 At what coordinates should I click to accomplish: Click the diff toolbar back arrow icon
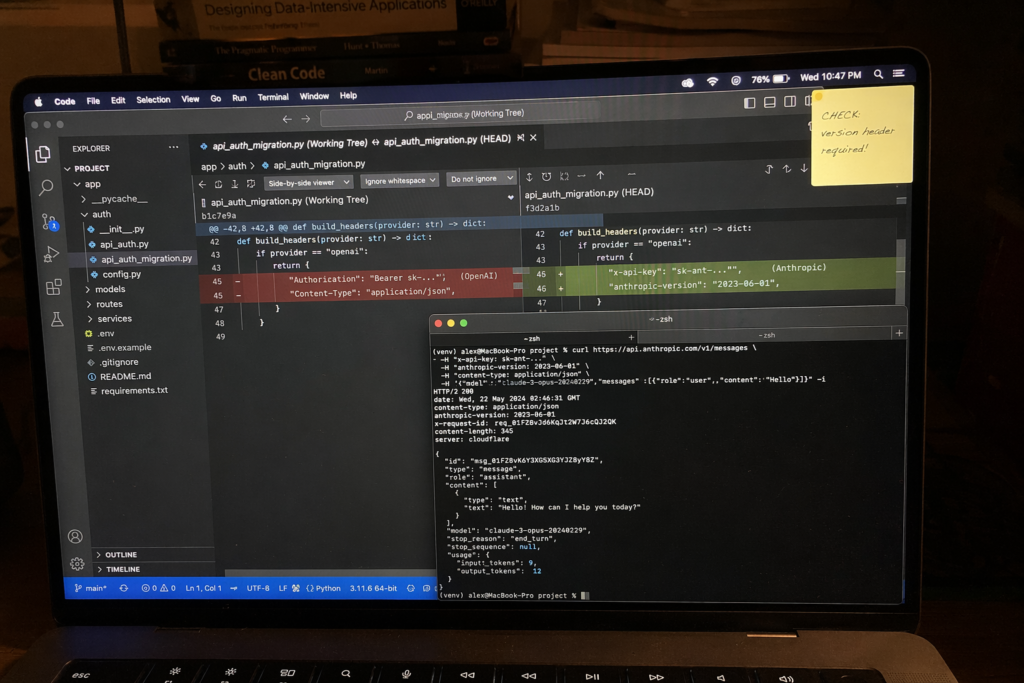[x=202, y=184]
